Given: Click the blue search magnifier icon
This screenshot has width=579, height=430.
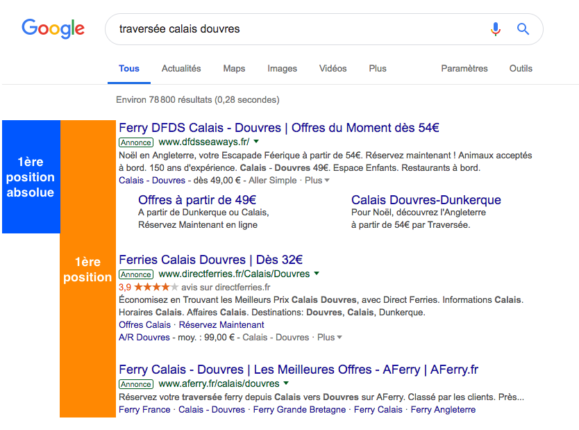Looking at the screenshot, I should pyautogui.click(x=523, y=29).
